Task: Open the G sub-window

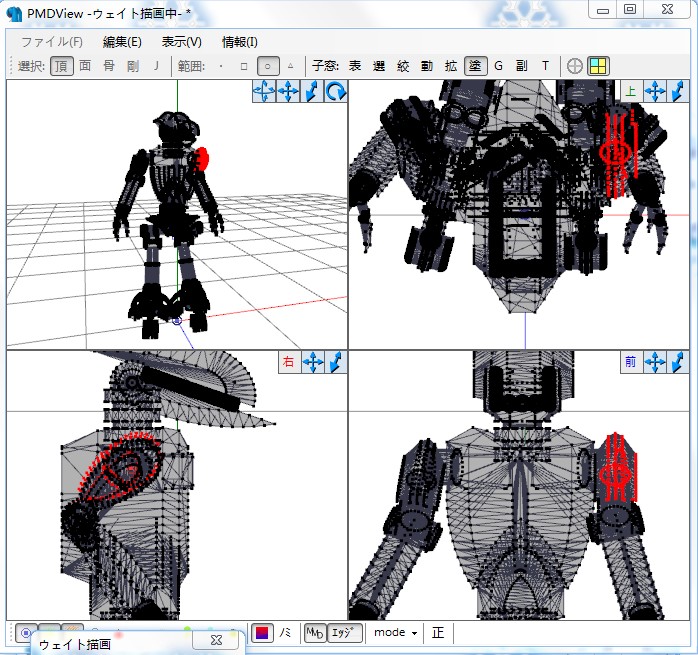Action: click(499, 66)
